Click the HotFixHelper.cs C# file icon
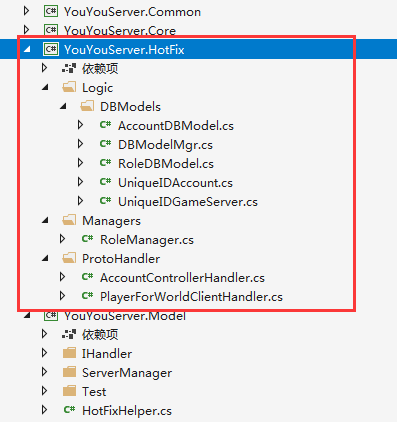 tap(69, 410)
